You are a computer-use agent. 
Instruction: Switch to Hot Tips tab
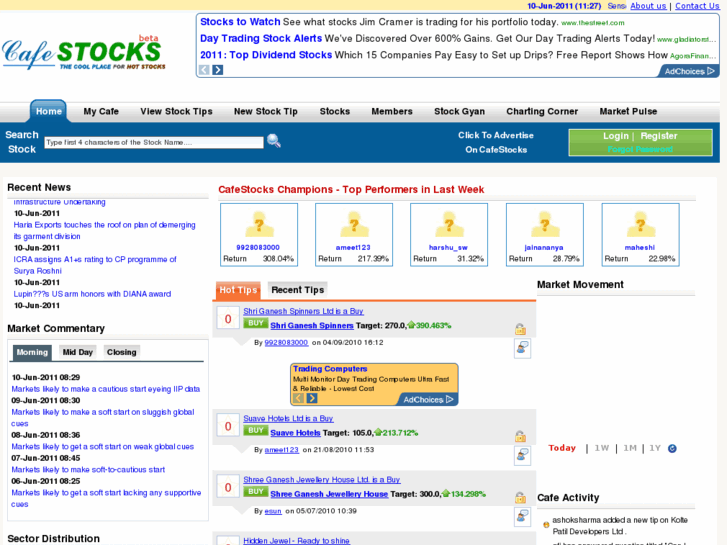tap(238, 290)
